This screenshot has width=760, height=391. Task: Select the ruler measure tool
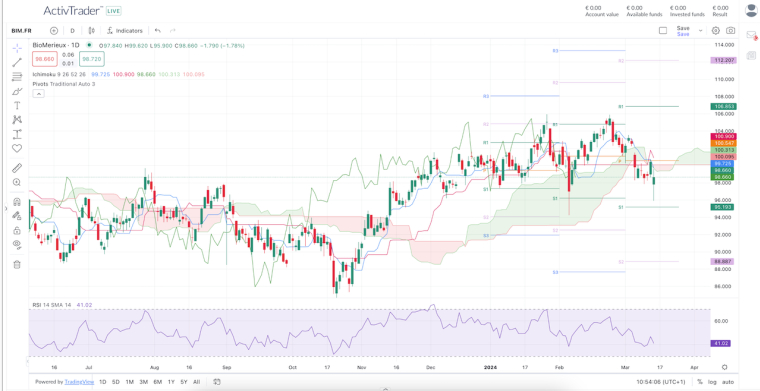click(17, 168)
